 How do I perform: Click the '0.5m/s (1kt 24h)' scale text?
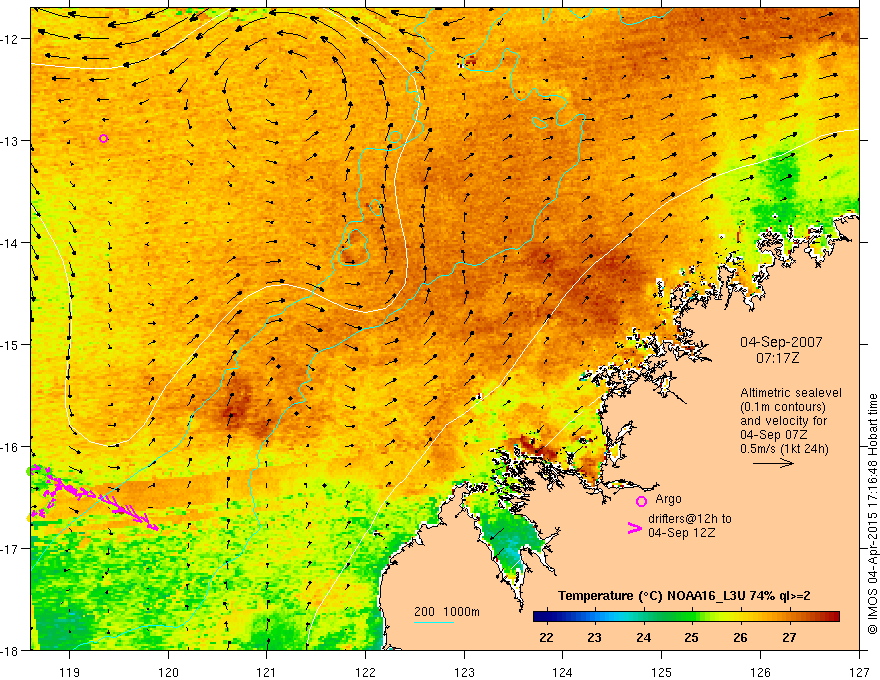(784, 449)
